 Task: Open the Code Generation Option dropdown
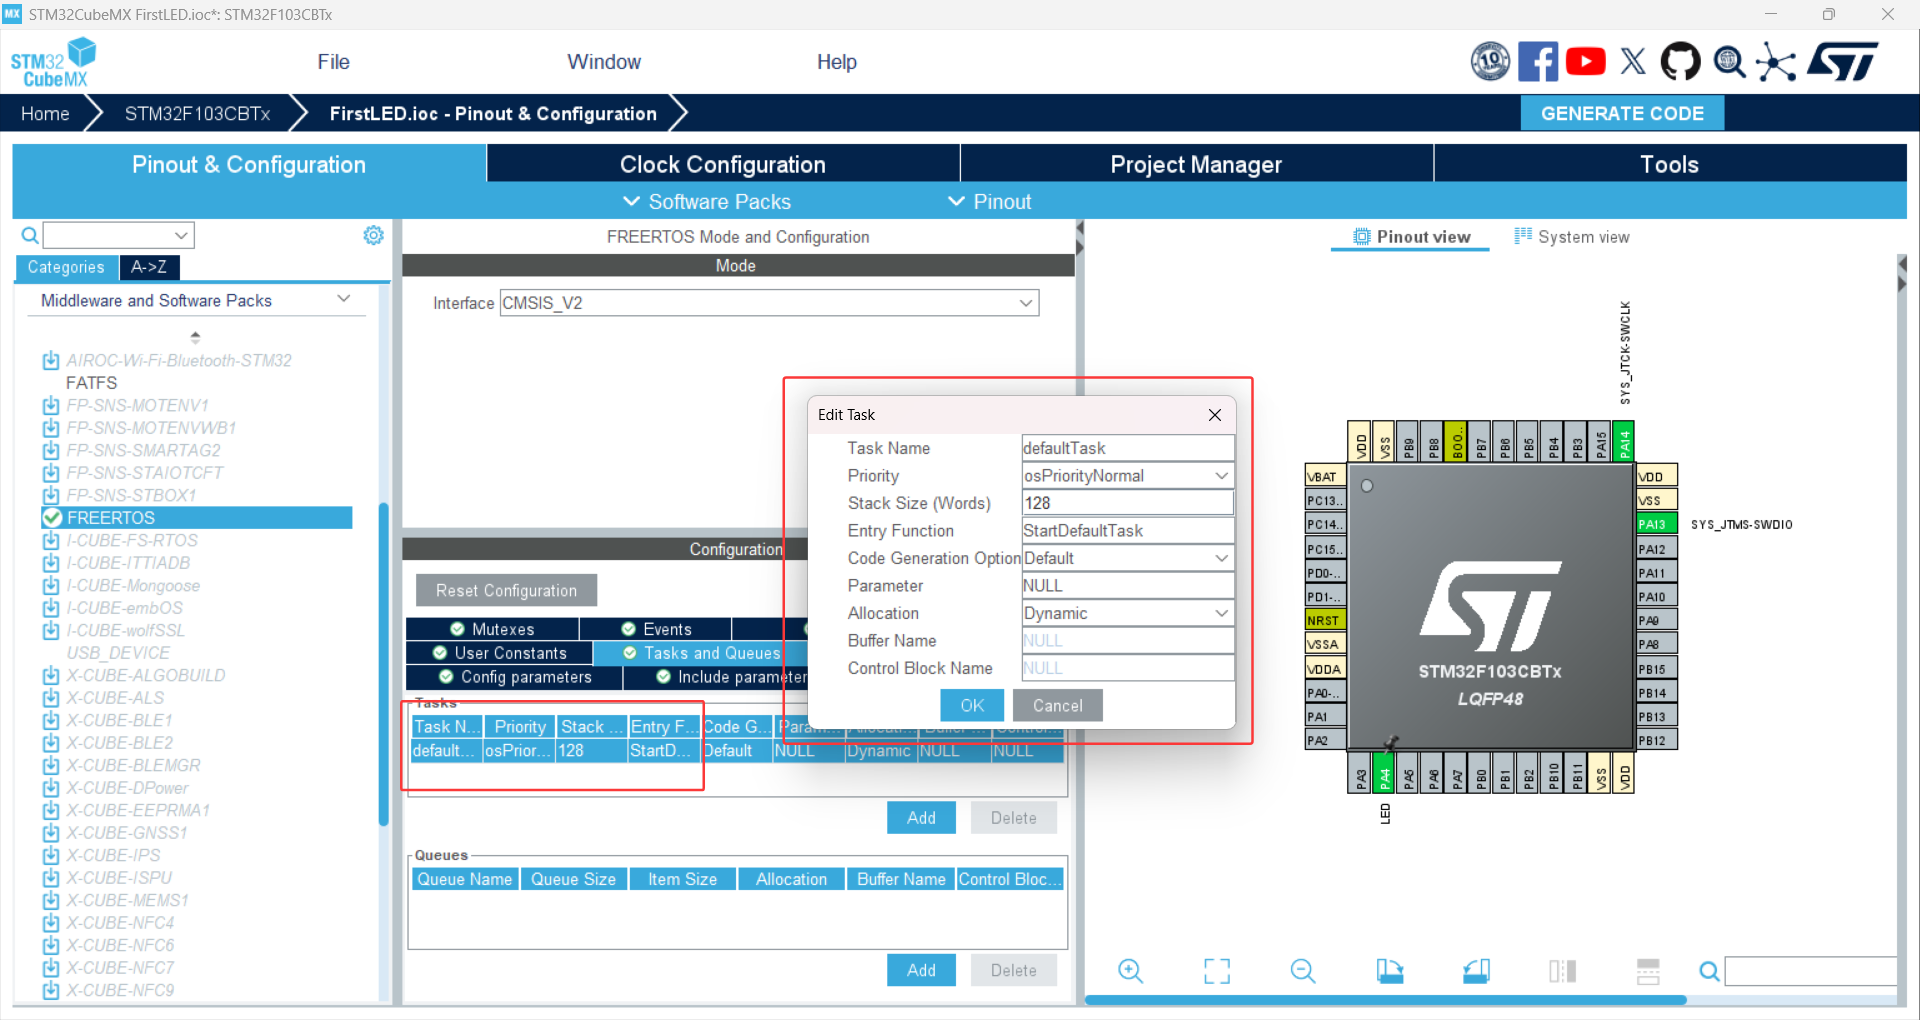pos(1221,558)
